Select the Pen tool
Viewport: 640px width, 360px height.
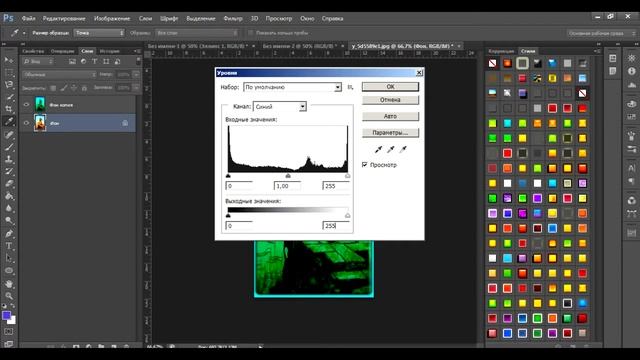point(9,233)
